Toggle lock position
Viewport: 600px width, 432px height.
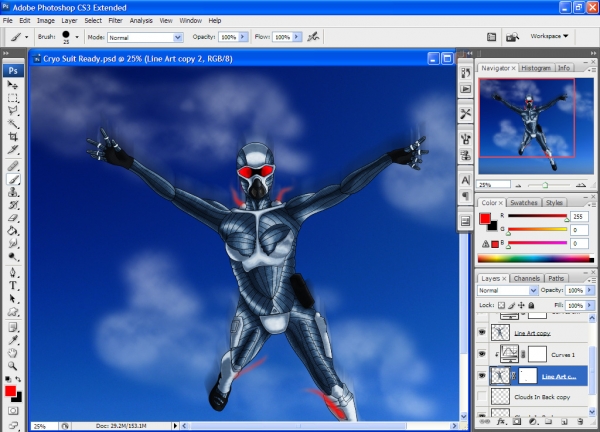(x=521, y=305)
